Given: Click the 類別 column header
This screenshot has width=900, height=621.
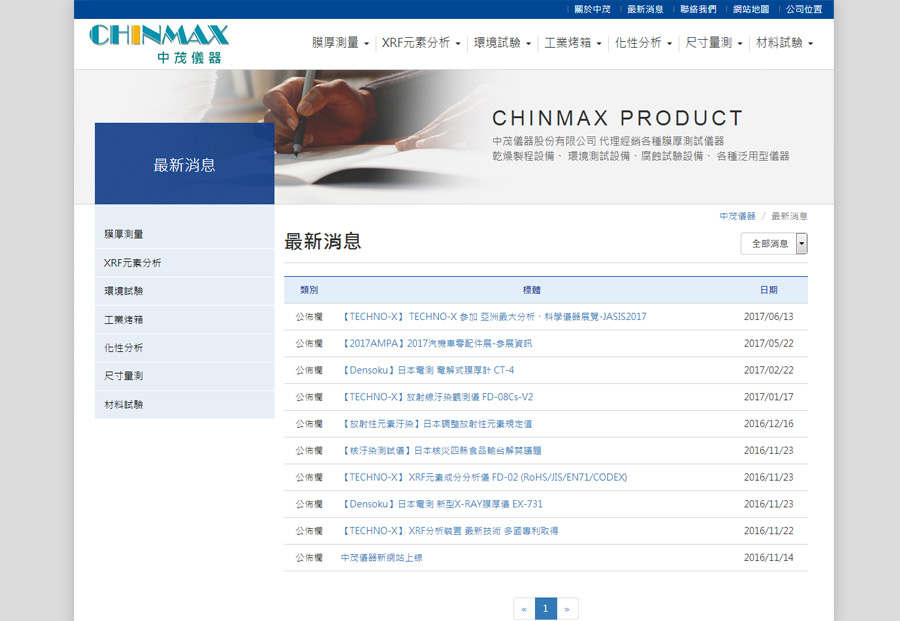Looking at the screenshot, I should (309, 290).
